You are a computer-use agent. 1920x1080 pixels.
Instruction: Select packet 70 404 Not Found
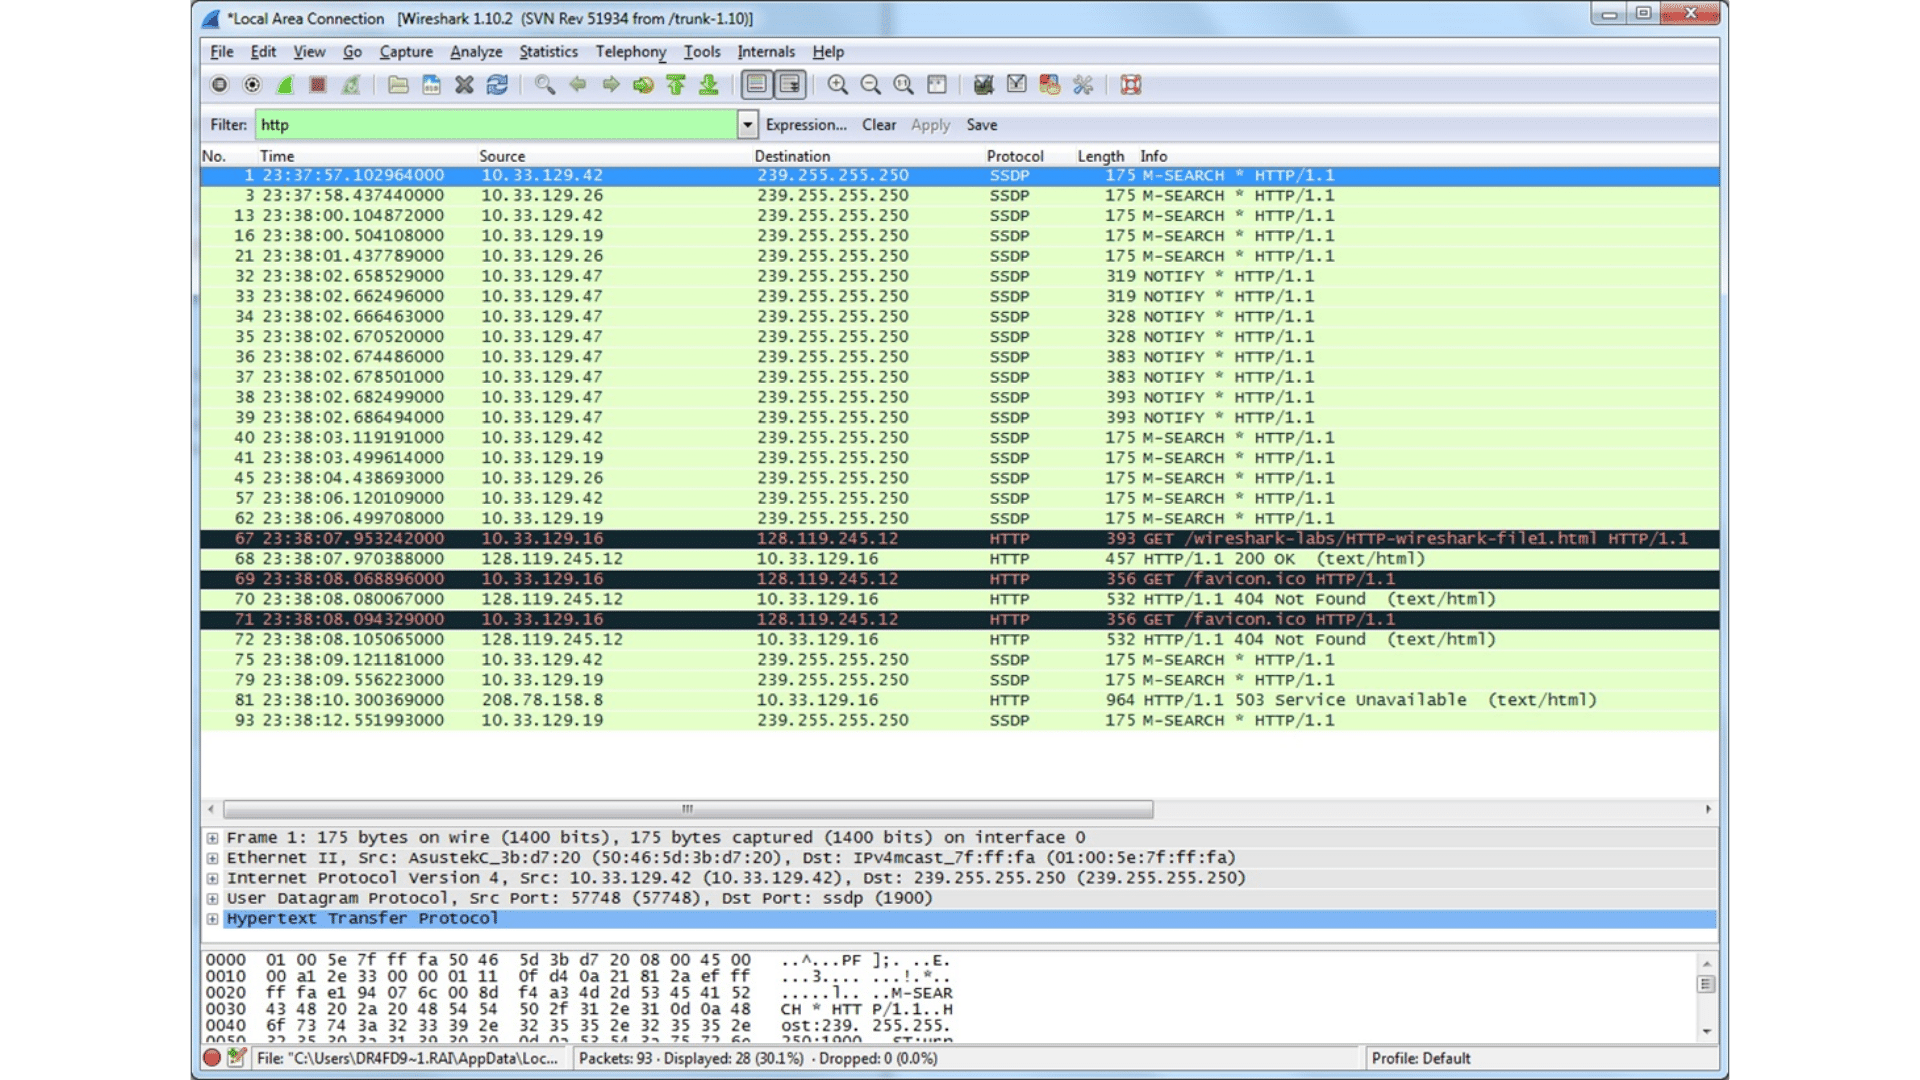click(960, 599)
